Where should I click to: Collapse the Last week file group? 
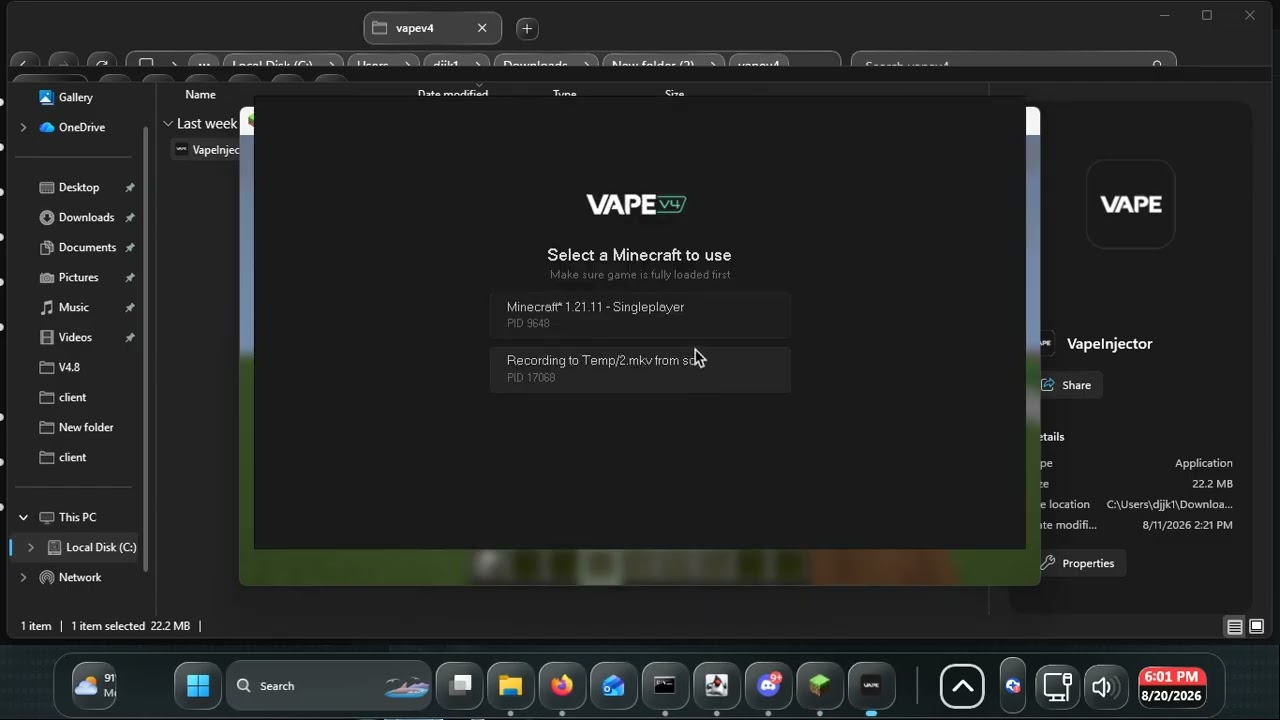pyautogui.click(x=168, y=124)
